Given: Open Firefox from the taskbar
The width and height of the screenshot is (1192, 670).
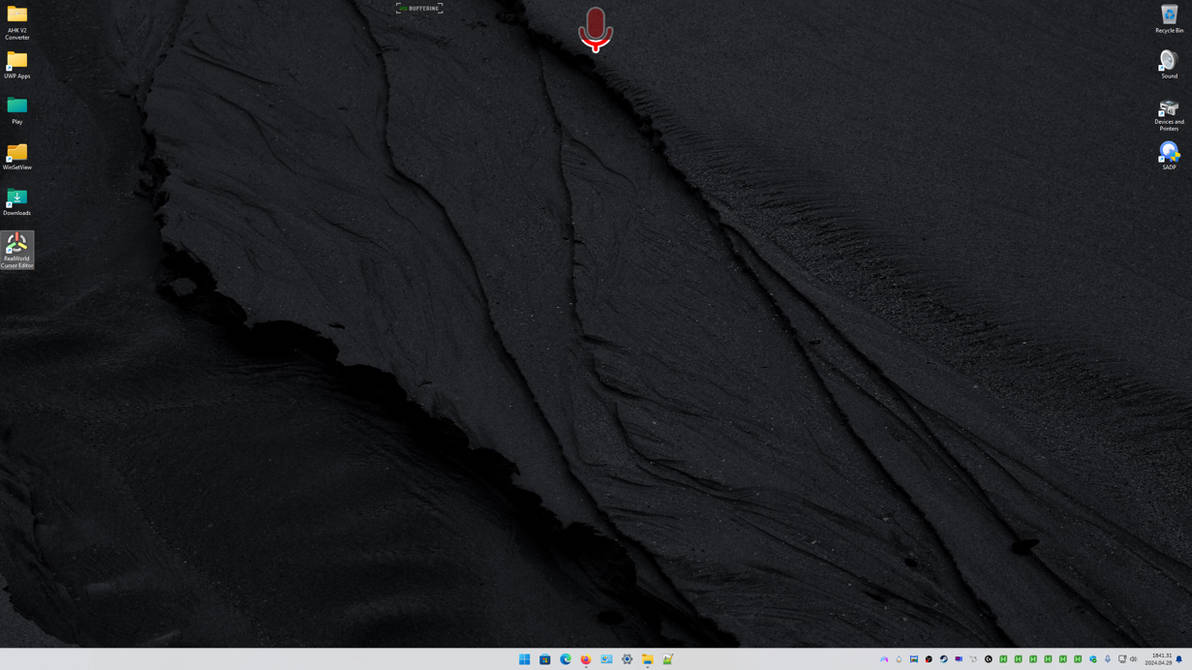Looking at the screenshot, I should pyautogui.click(x=585, y=659).
